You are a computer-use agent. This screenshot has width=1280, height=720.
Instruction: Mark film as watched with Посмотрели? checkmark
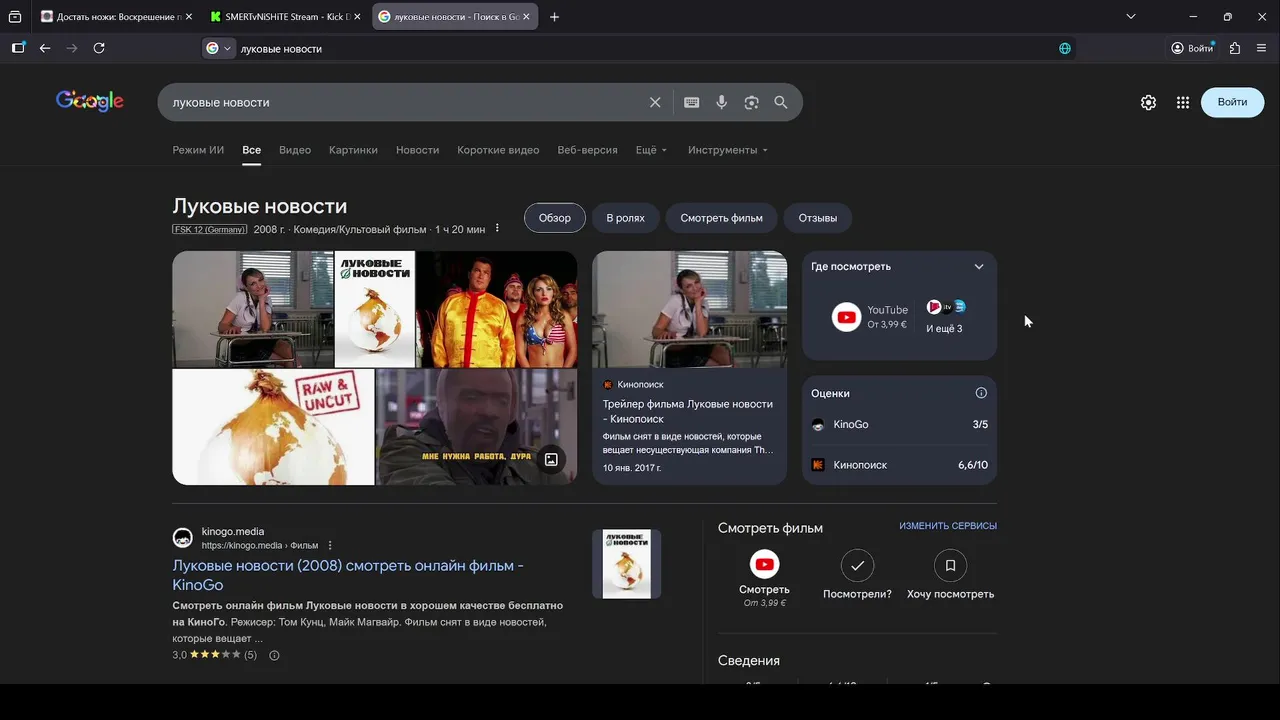coord(857,565)
